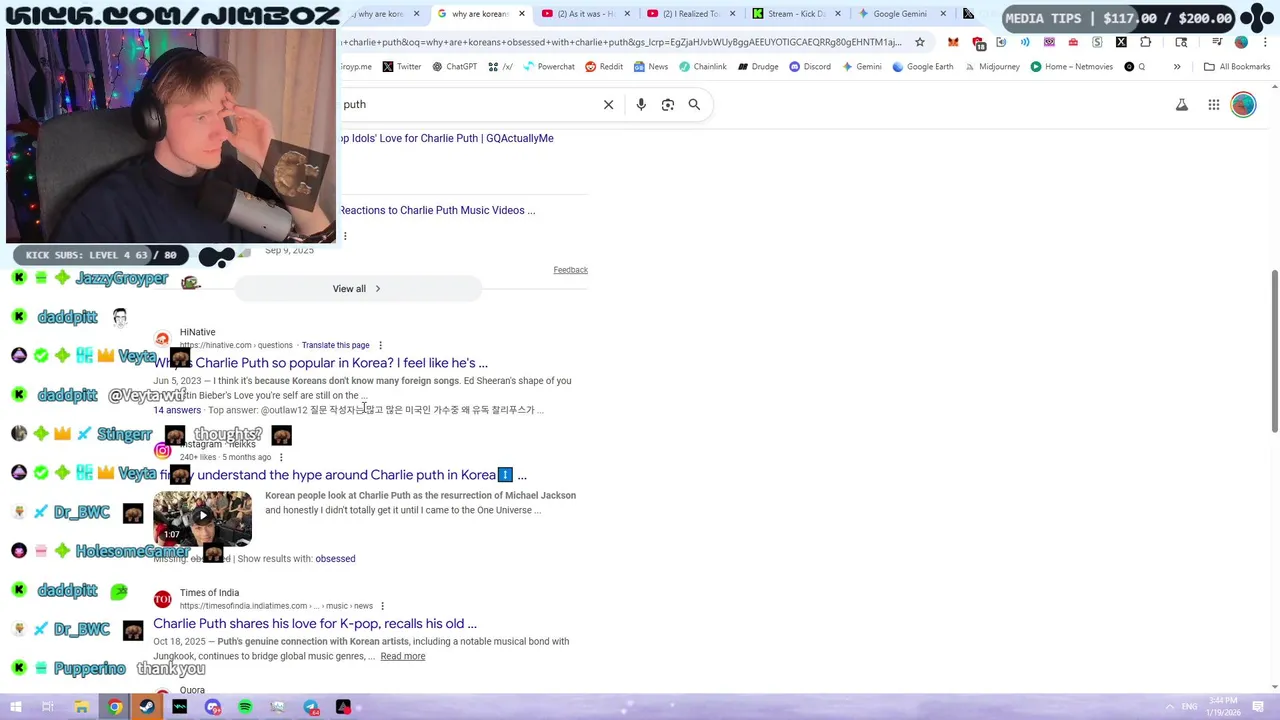Open Home – Netmovies bookmark
This screenshot has width=1280, height=720.
click(x=1071, y=67)
